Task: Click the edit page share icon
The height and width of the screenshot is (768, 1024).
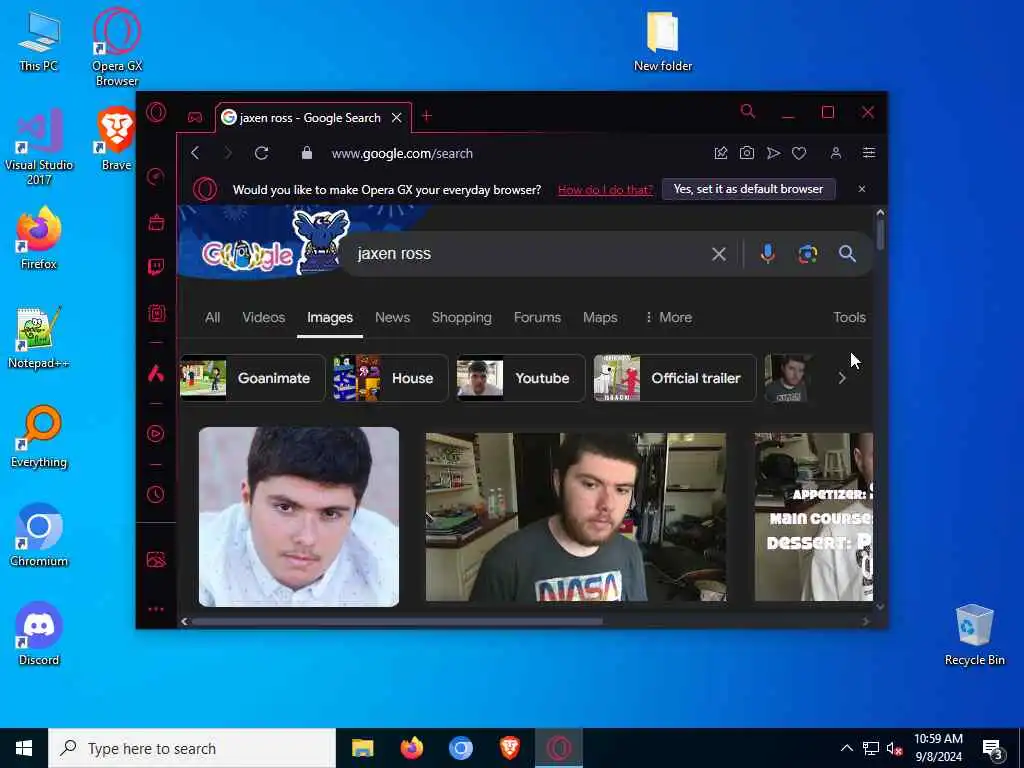Action: tap(720, 153)
